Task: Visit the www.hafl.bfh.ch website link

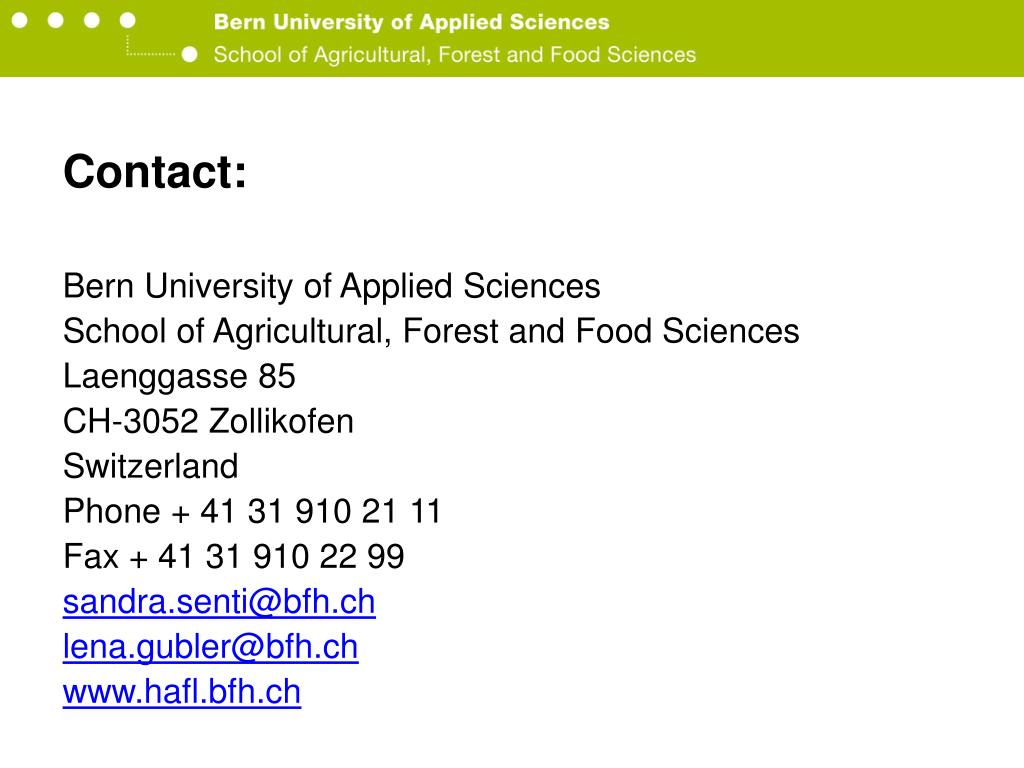Action: click(182, 692)
